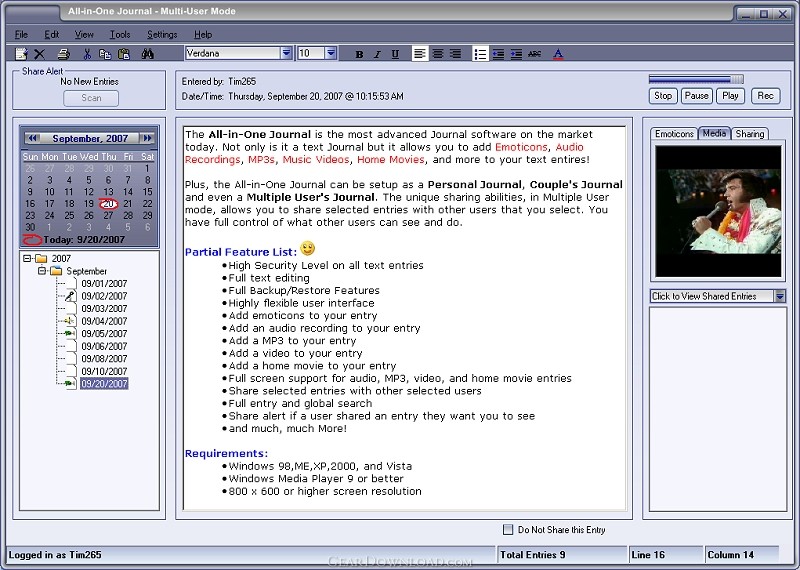Viewport: 800px width, 570px height.
Task: Click September, 2007 calendar title
Action: click(90, 138)
